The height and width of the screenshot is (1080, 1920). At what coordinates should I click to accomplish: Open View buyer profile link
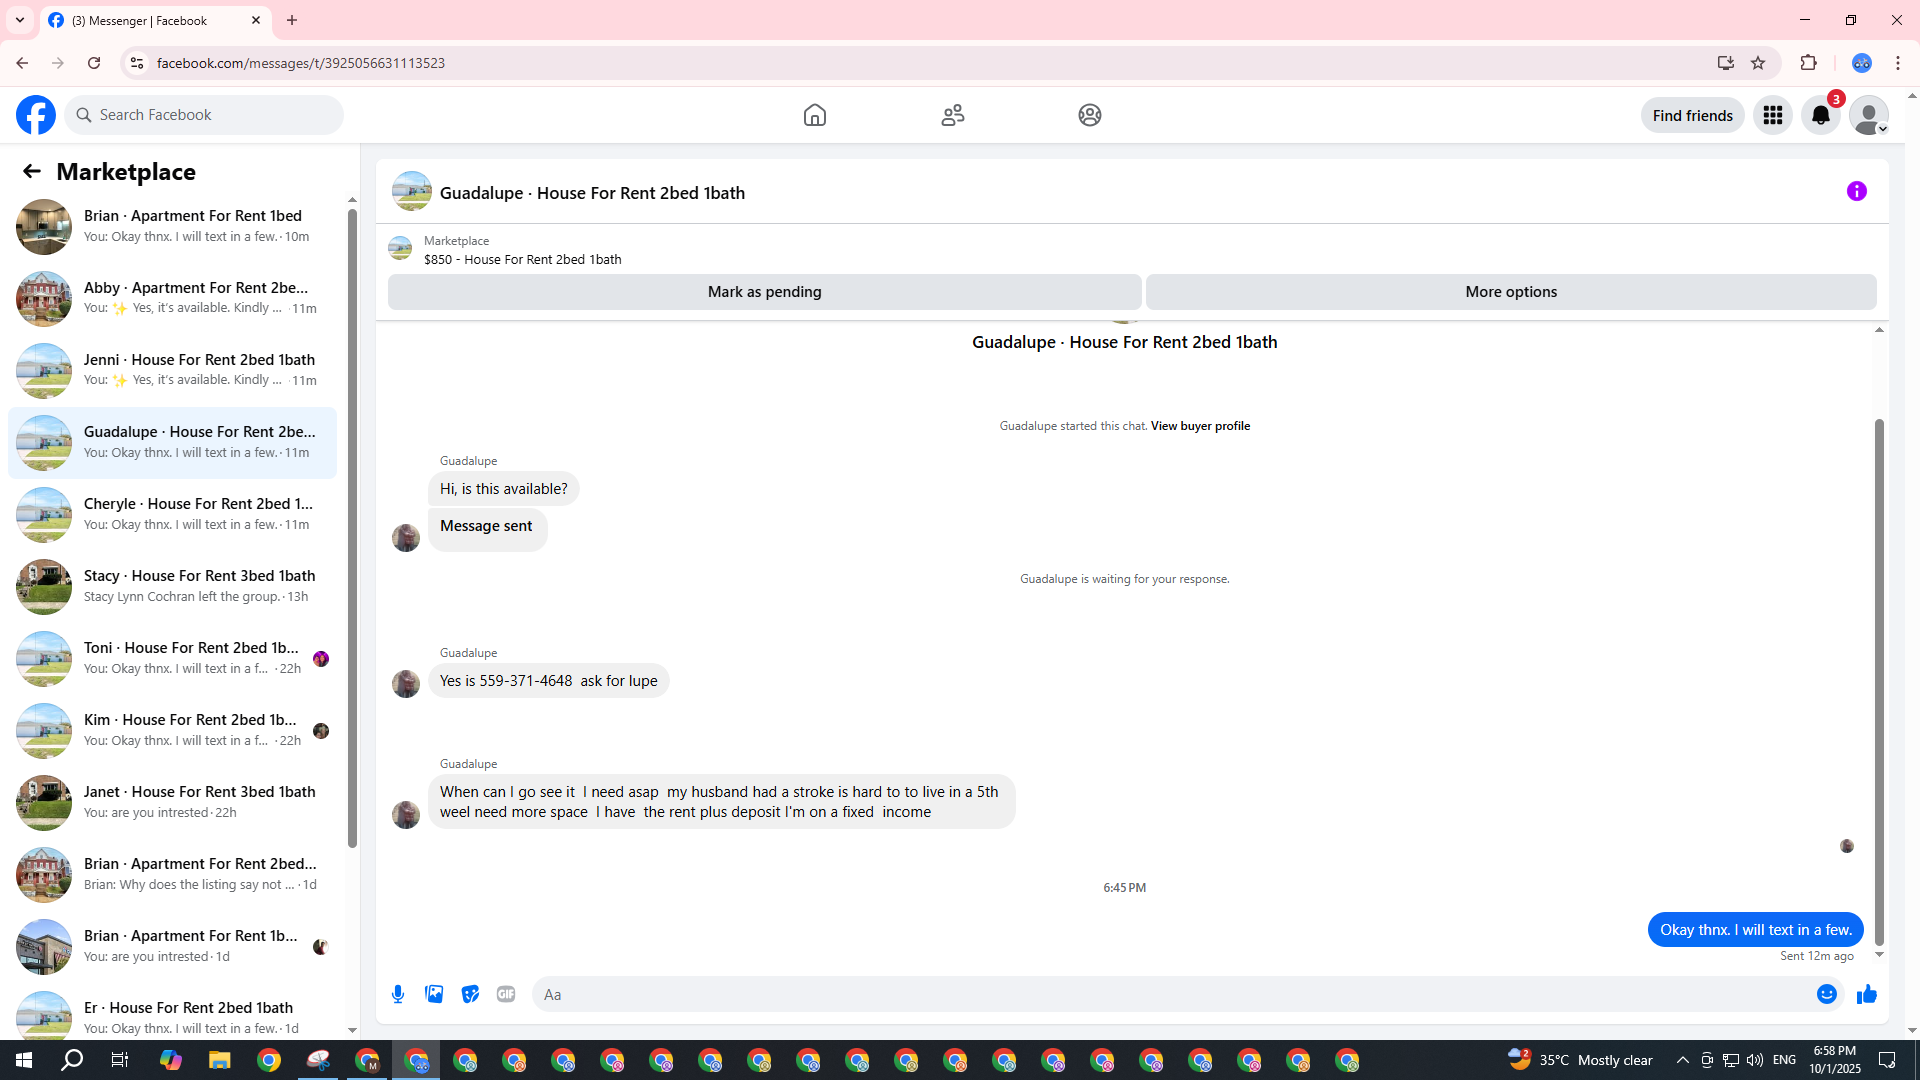click(x=1200, y=426)
